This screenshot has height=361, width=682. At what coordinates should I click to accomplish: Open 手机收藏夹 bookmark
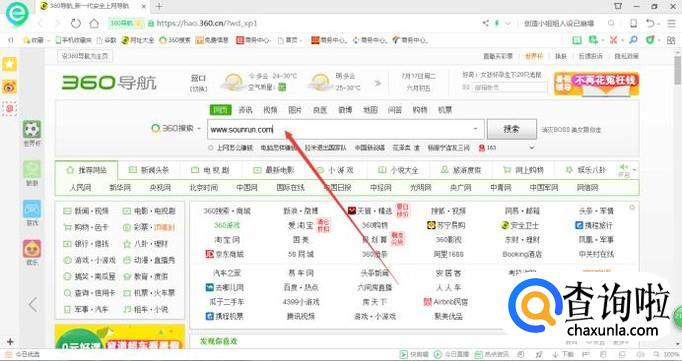[x=74, y=40]
